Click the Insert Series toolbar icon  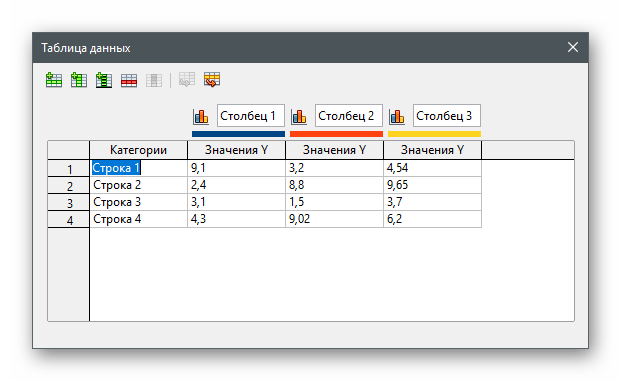pyautogui.click(x=79, y=80)
